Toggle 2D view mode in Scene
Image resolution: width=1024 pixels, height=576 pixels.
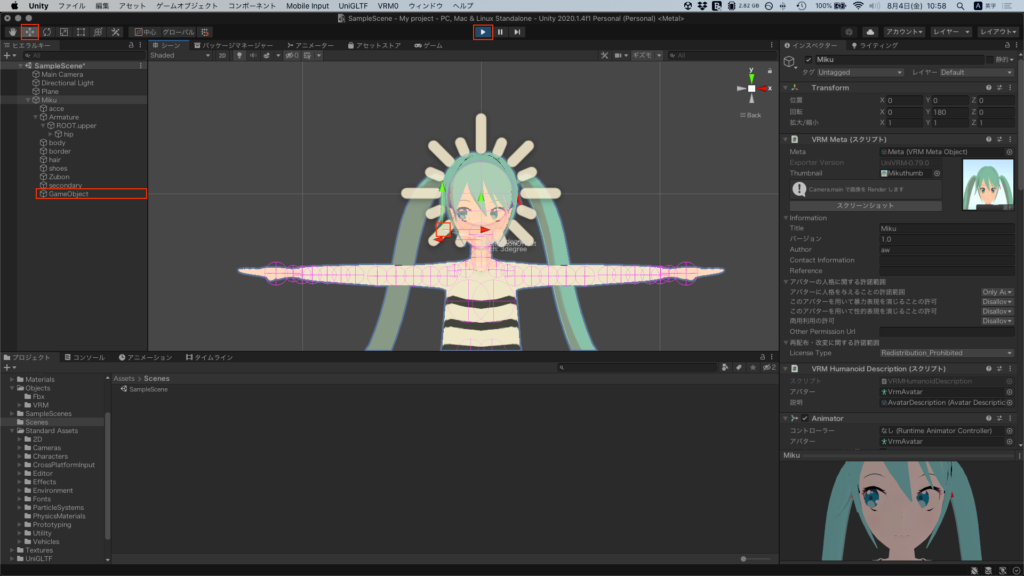222,56
